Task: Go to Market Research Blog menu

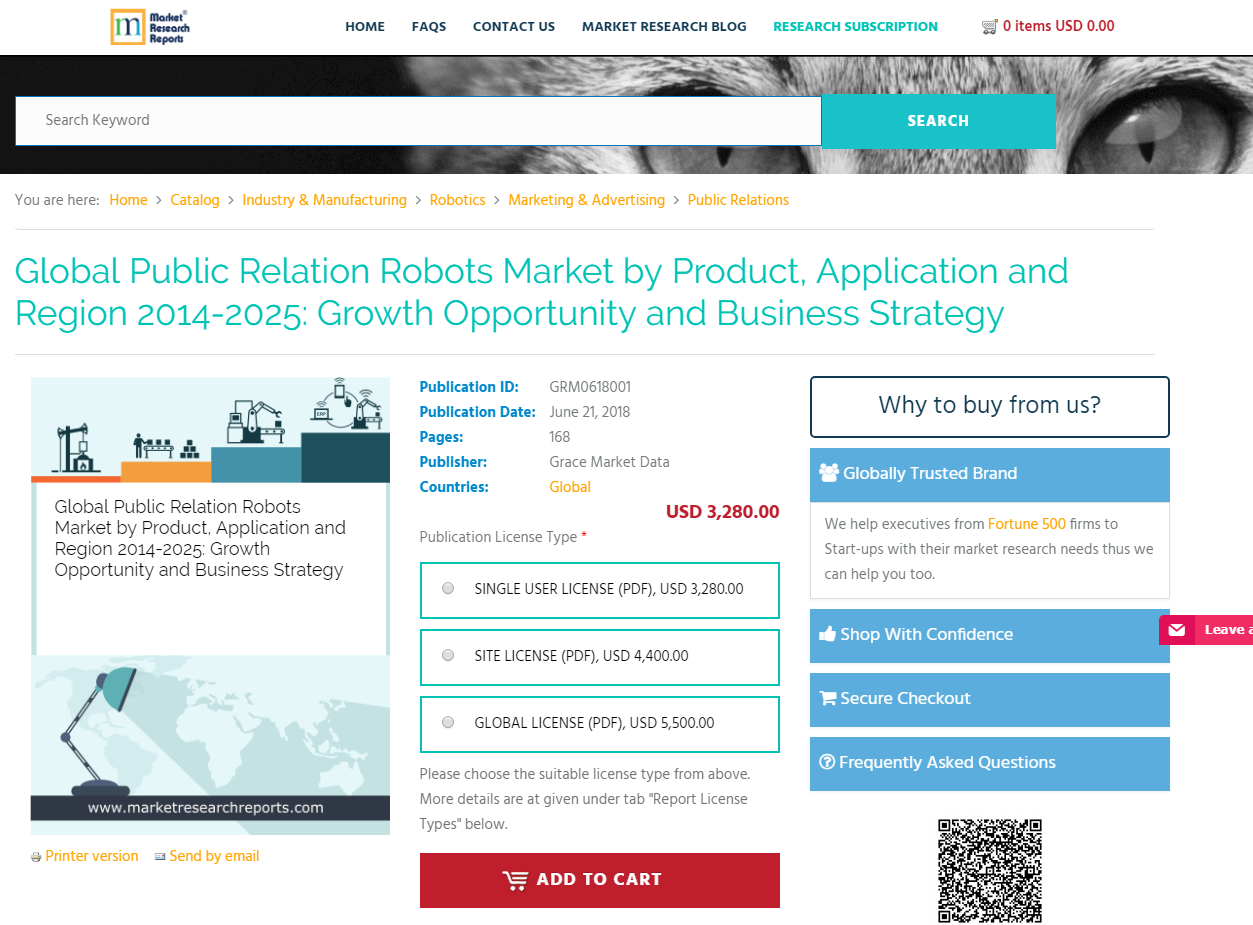Action: click(664, 27)
